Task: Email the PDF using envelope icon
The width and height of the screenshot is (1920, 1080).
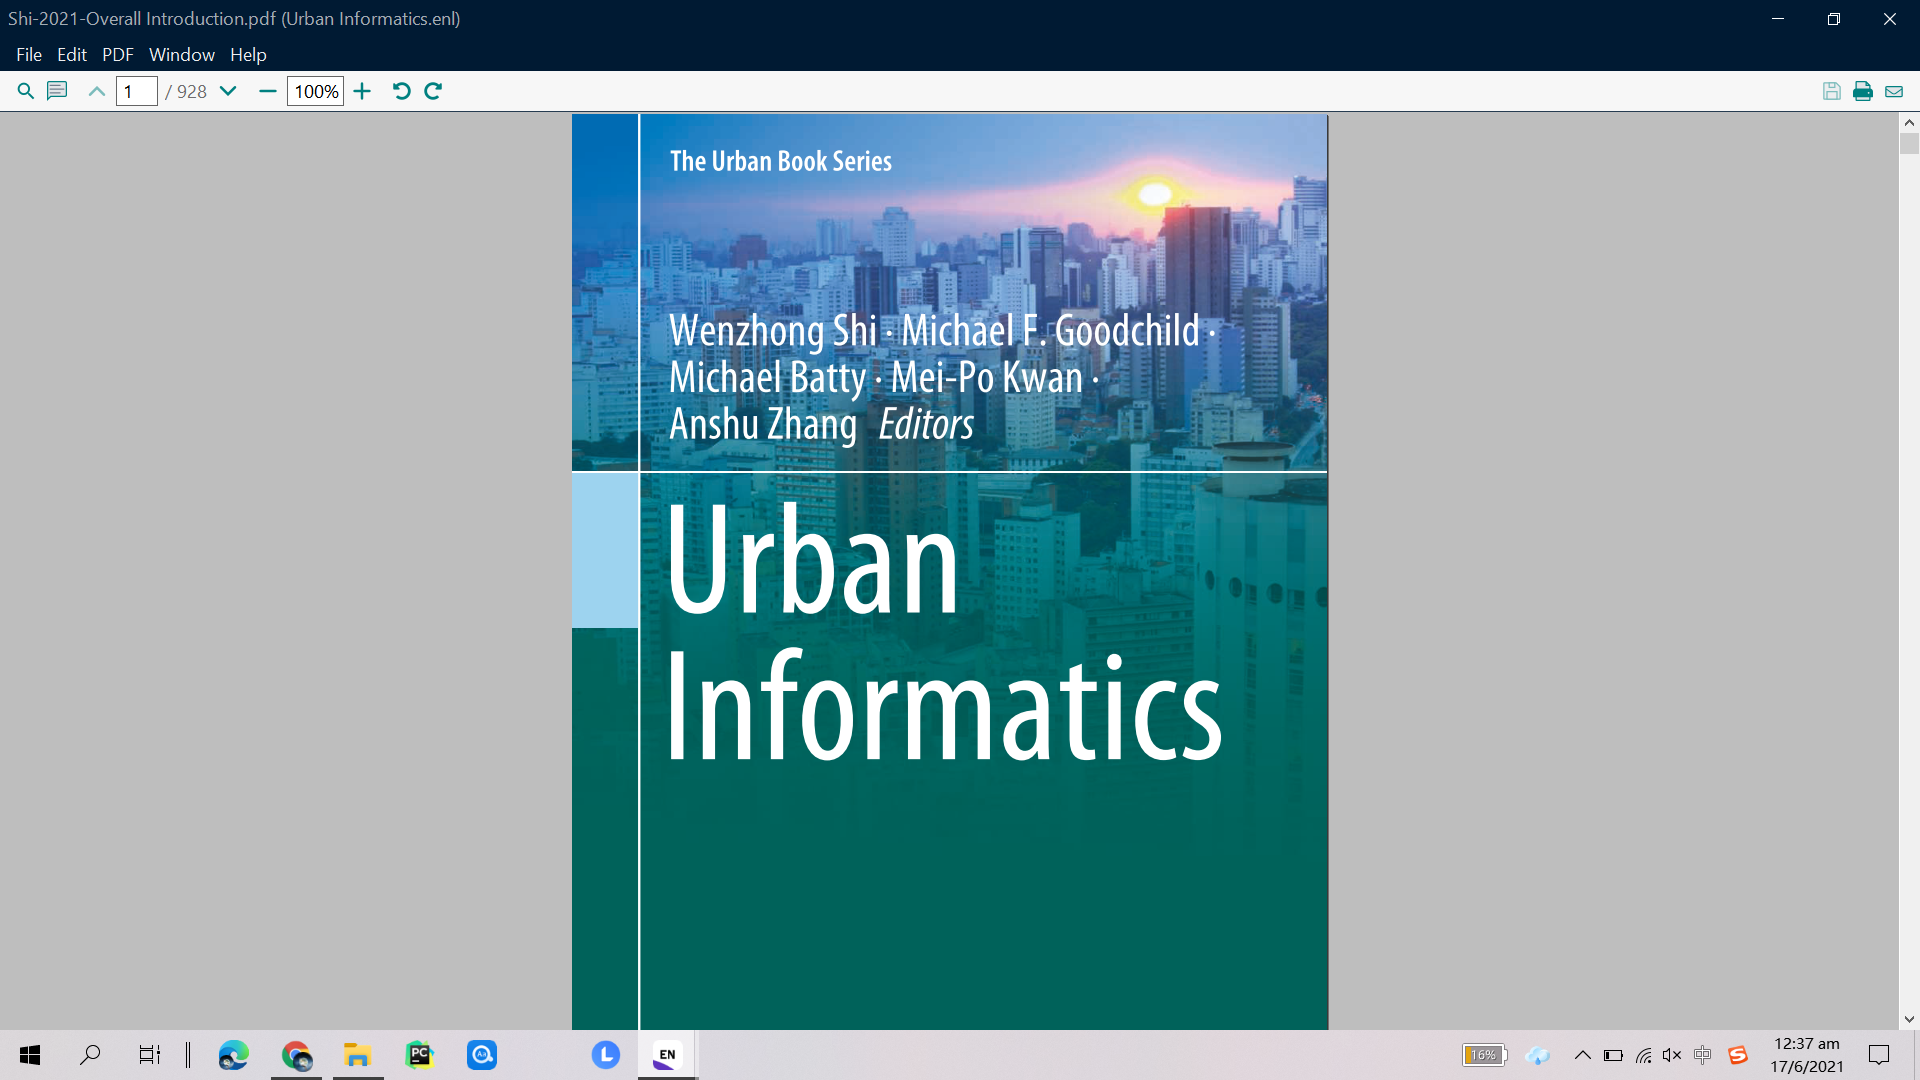Action: [x=1894, y=91]
